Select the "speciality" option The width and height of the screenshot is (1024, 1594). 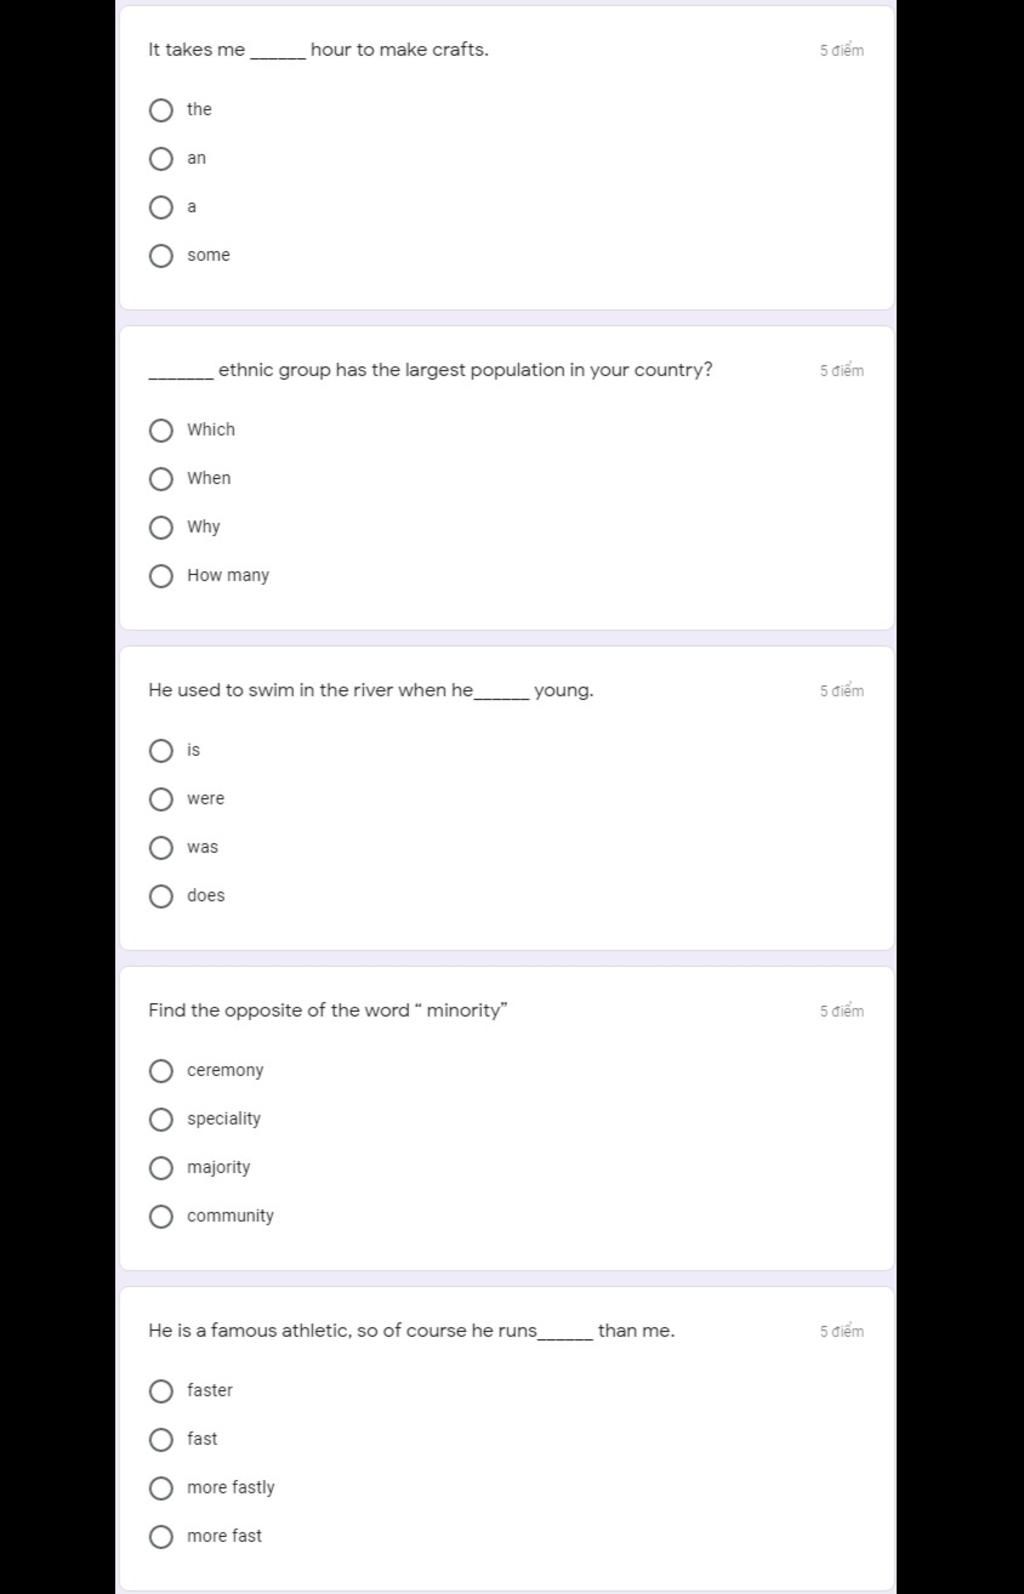coord(161,1119)
